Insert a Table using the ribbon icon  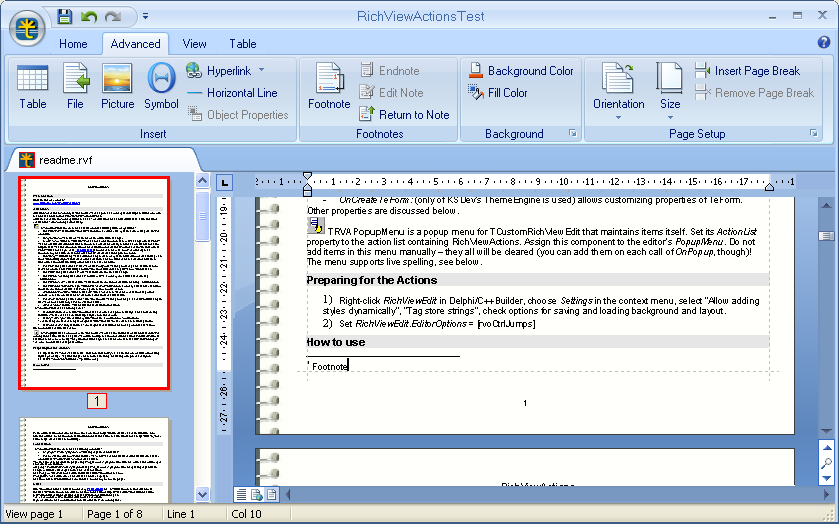33,86
